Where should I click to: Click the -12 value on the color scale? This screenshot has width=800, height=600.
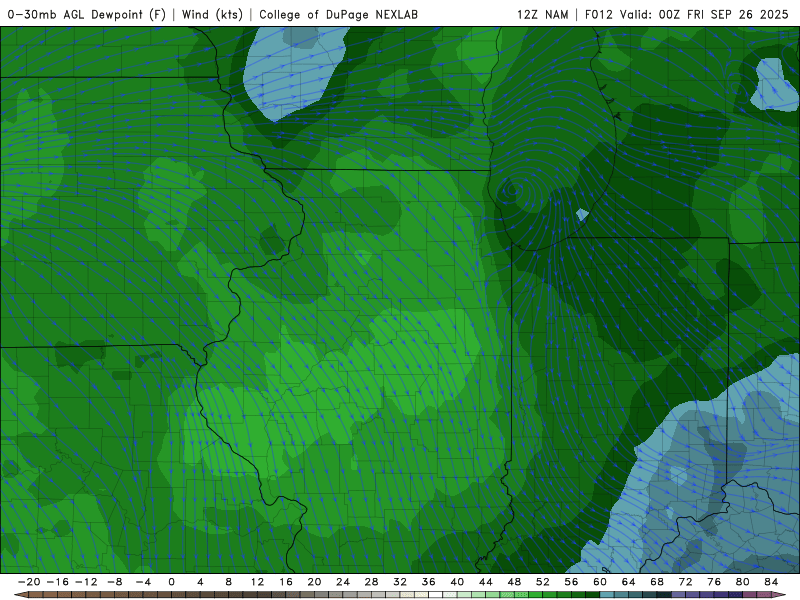(x=86, y=582)
